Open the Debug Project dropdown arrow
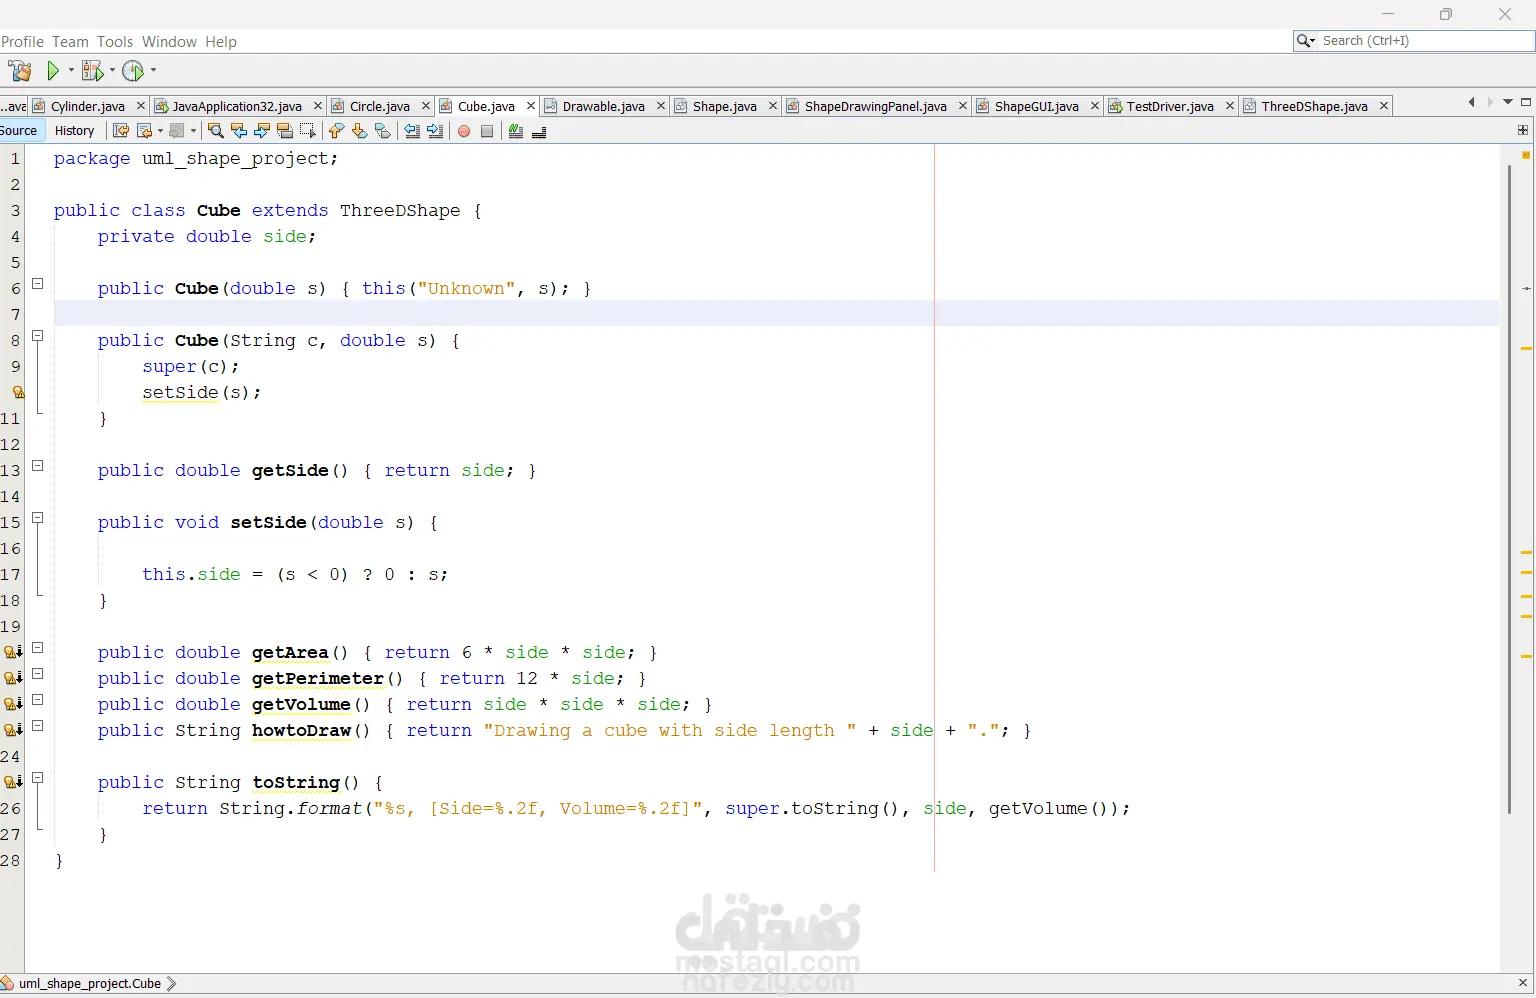 click(x=112, y=70)
